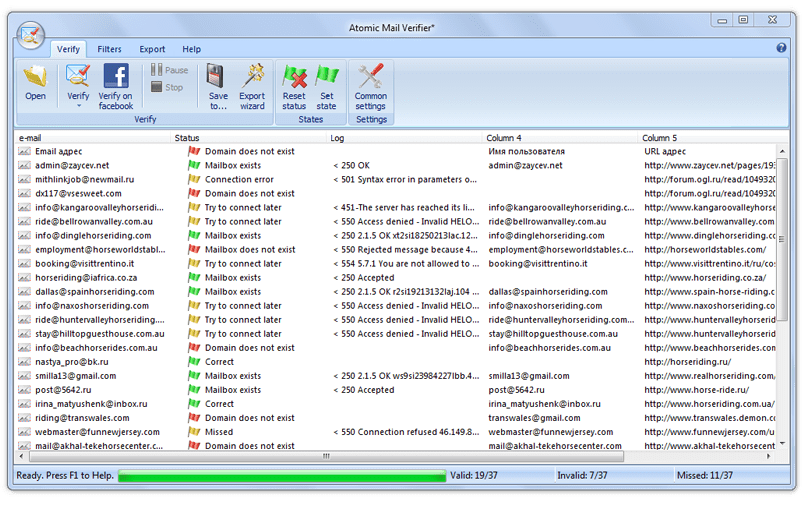The width and height of the screenshot is (804, 524).
Task: Click '501 Syntax error in parameters' log
Action: tap(405, 179)
